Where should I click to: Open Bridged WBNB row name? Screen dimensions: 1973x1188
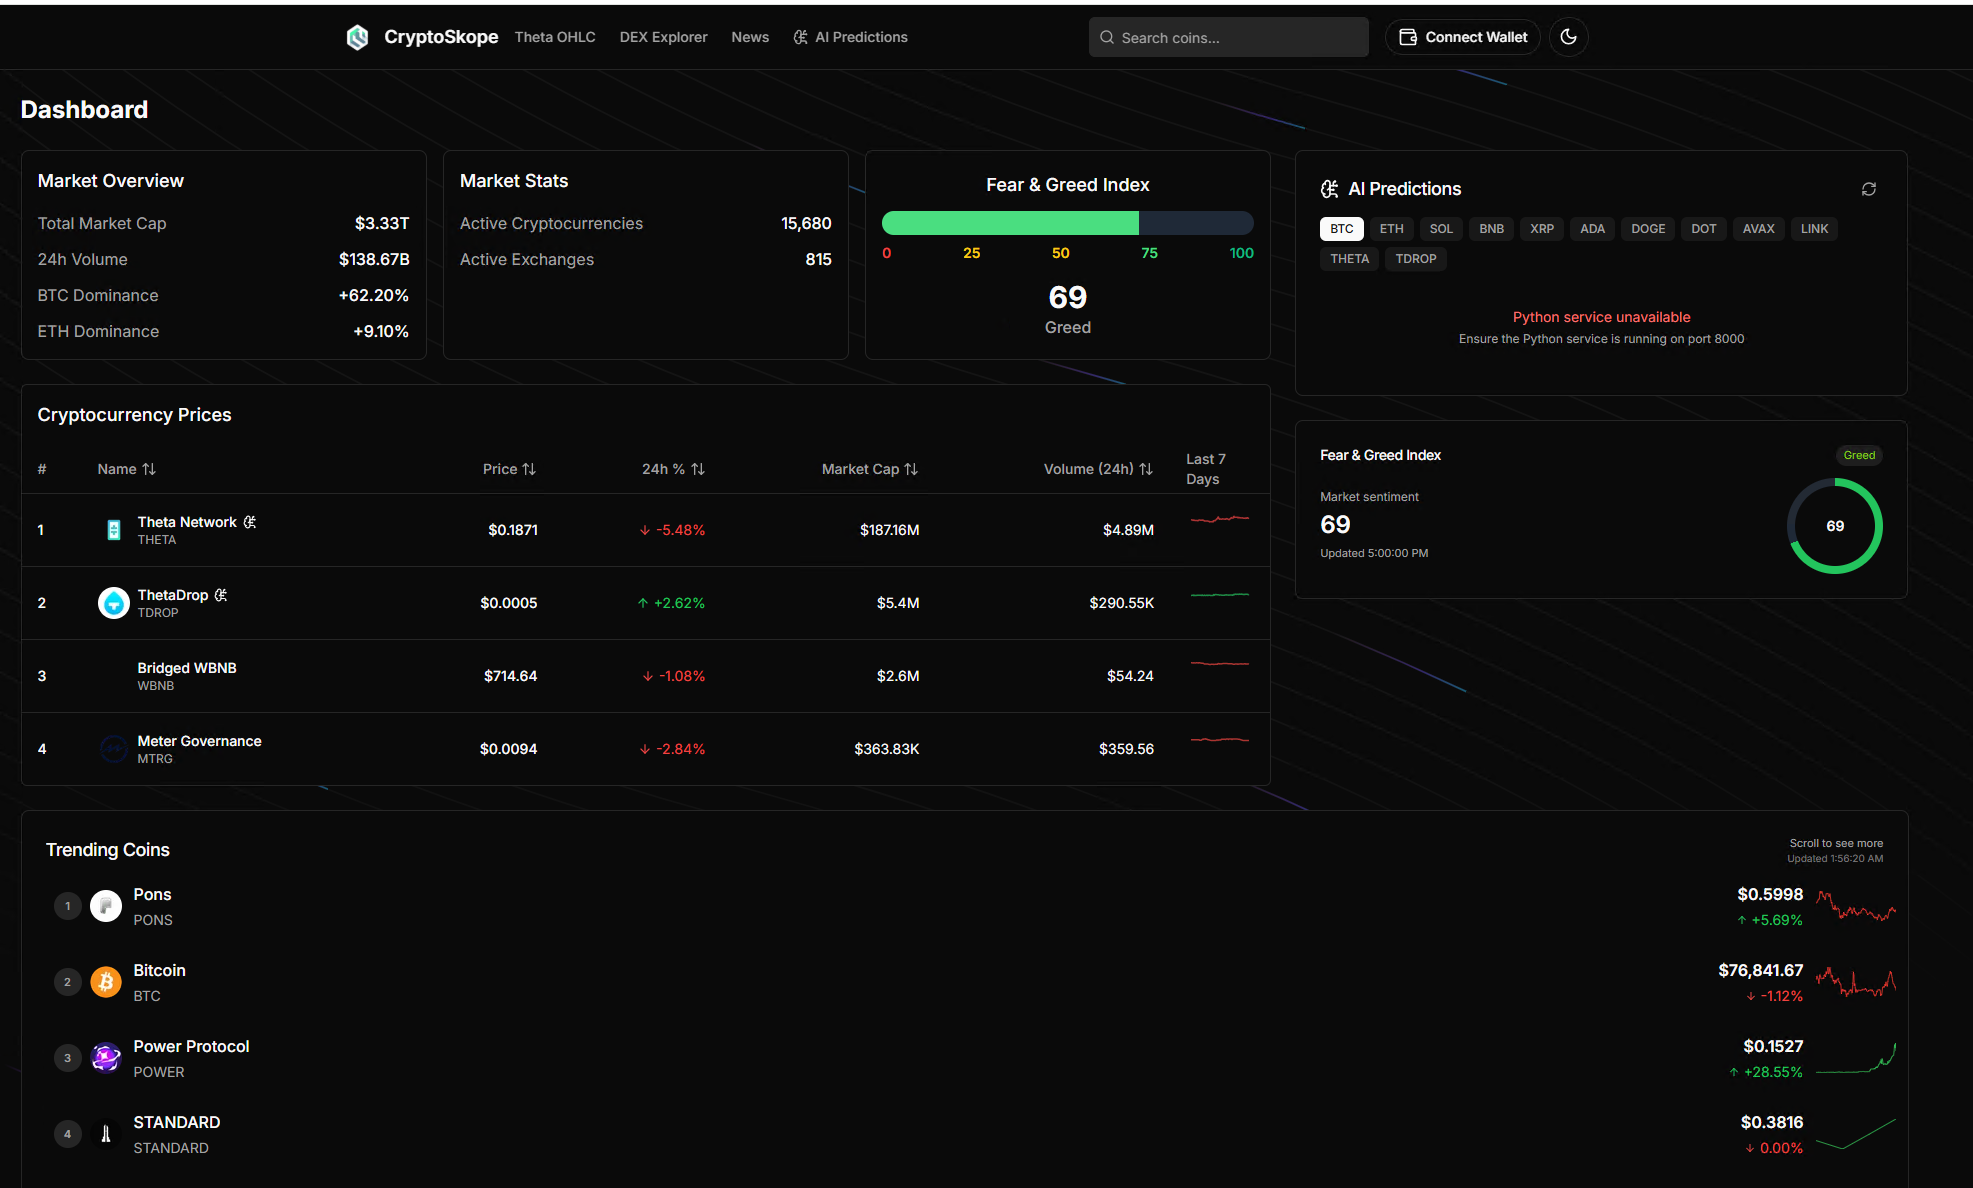pyautogui.click(x=187, y=668)
